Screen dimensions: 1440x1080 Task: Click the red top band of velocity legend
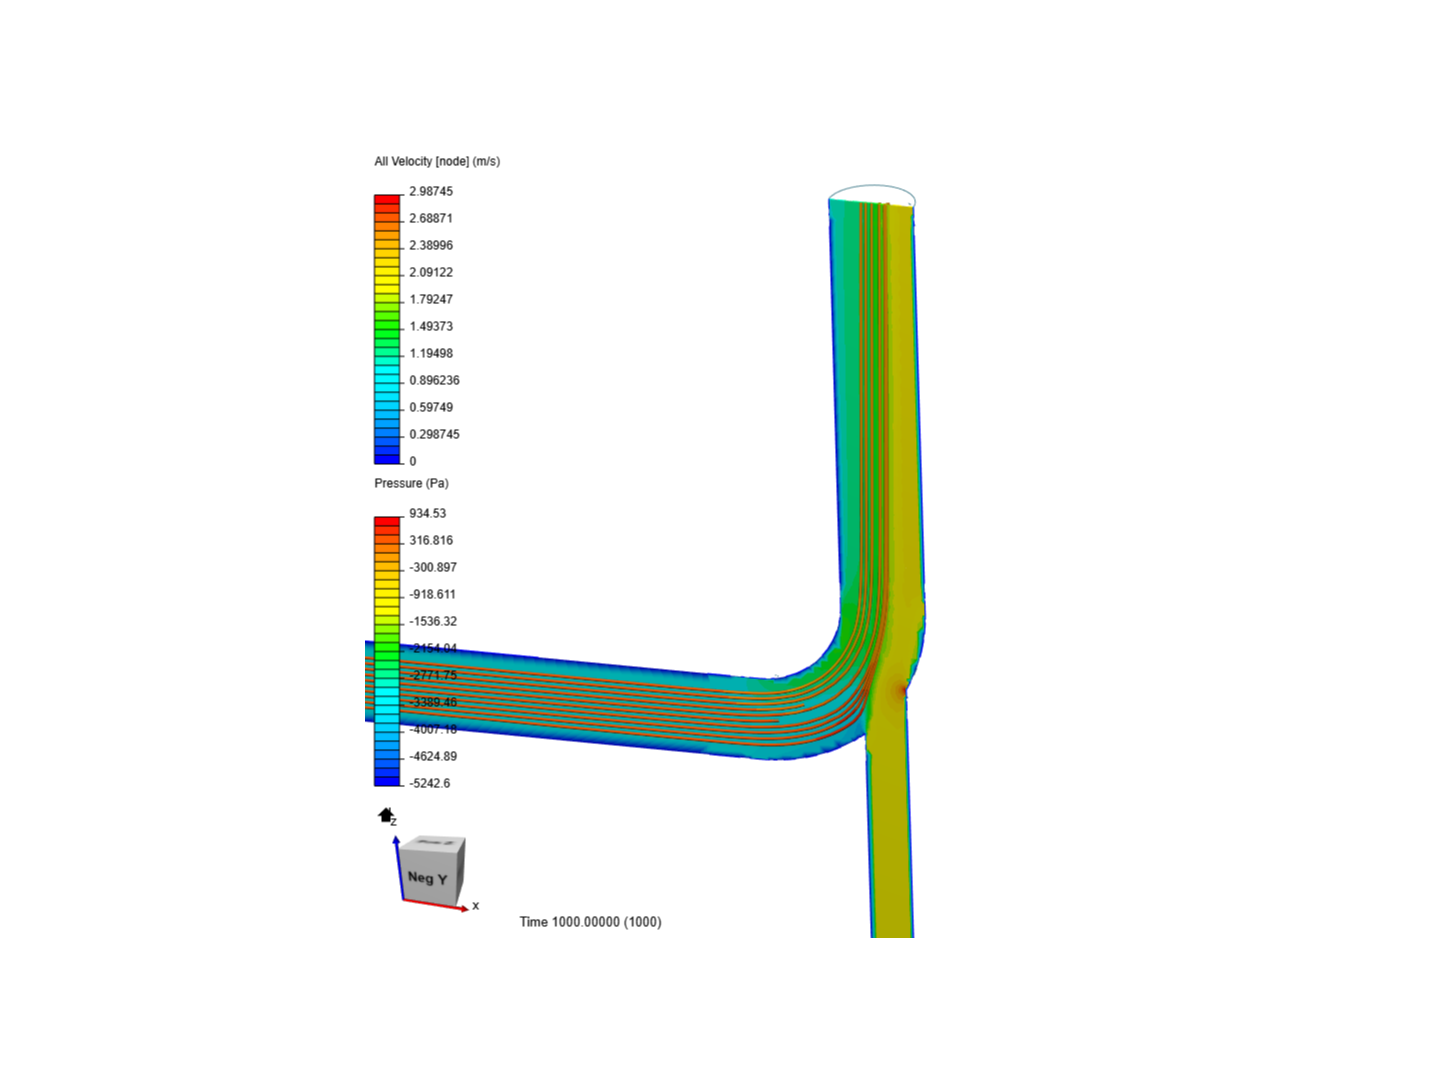(x=387, y=200)
